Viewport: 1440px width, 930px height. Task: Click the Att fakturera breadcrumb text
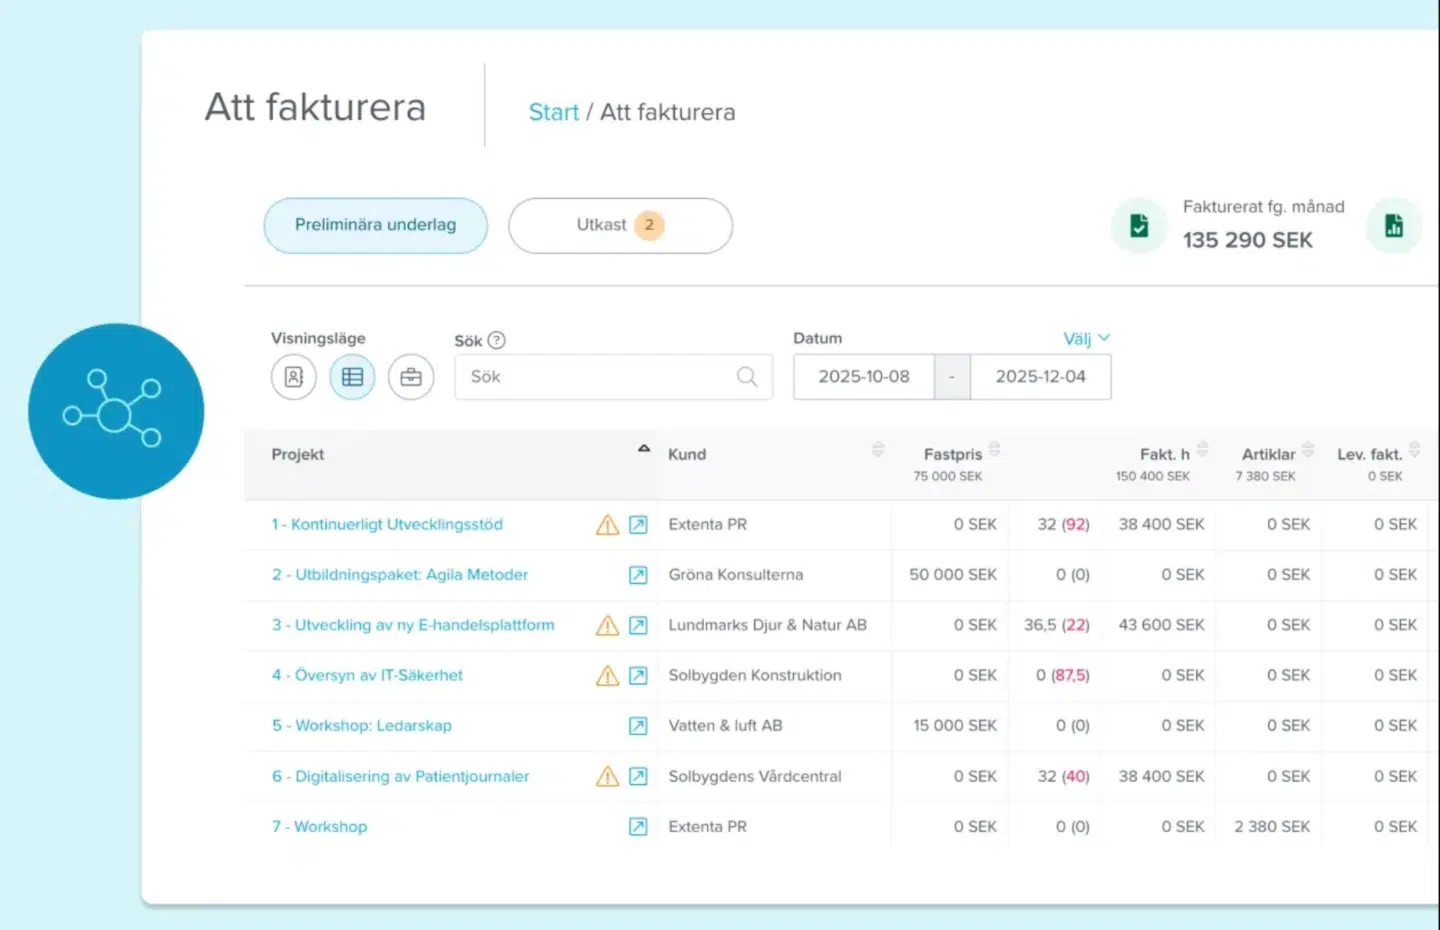click(667, 112)
